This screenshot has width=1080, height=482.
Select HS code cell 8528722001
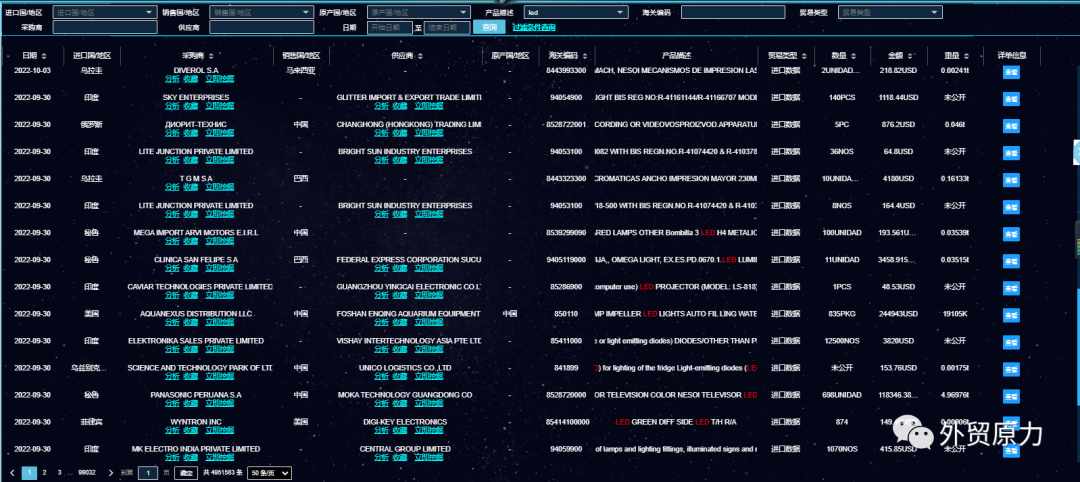tap(565, 125)
